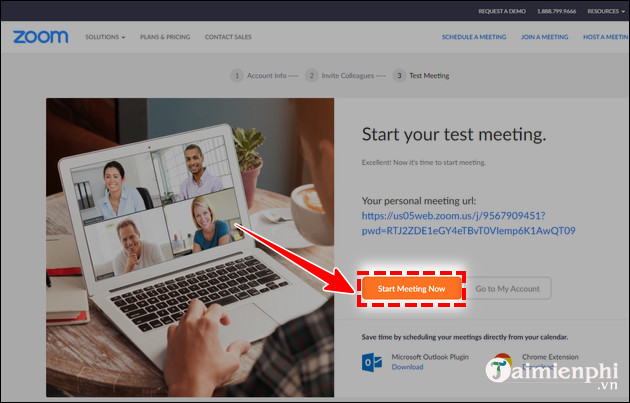
Task: Select step 3 Test Meeting
Action: pos(421,76)
